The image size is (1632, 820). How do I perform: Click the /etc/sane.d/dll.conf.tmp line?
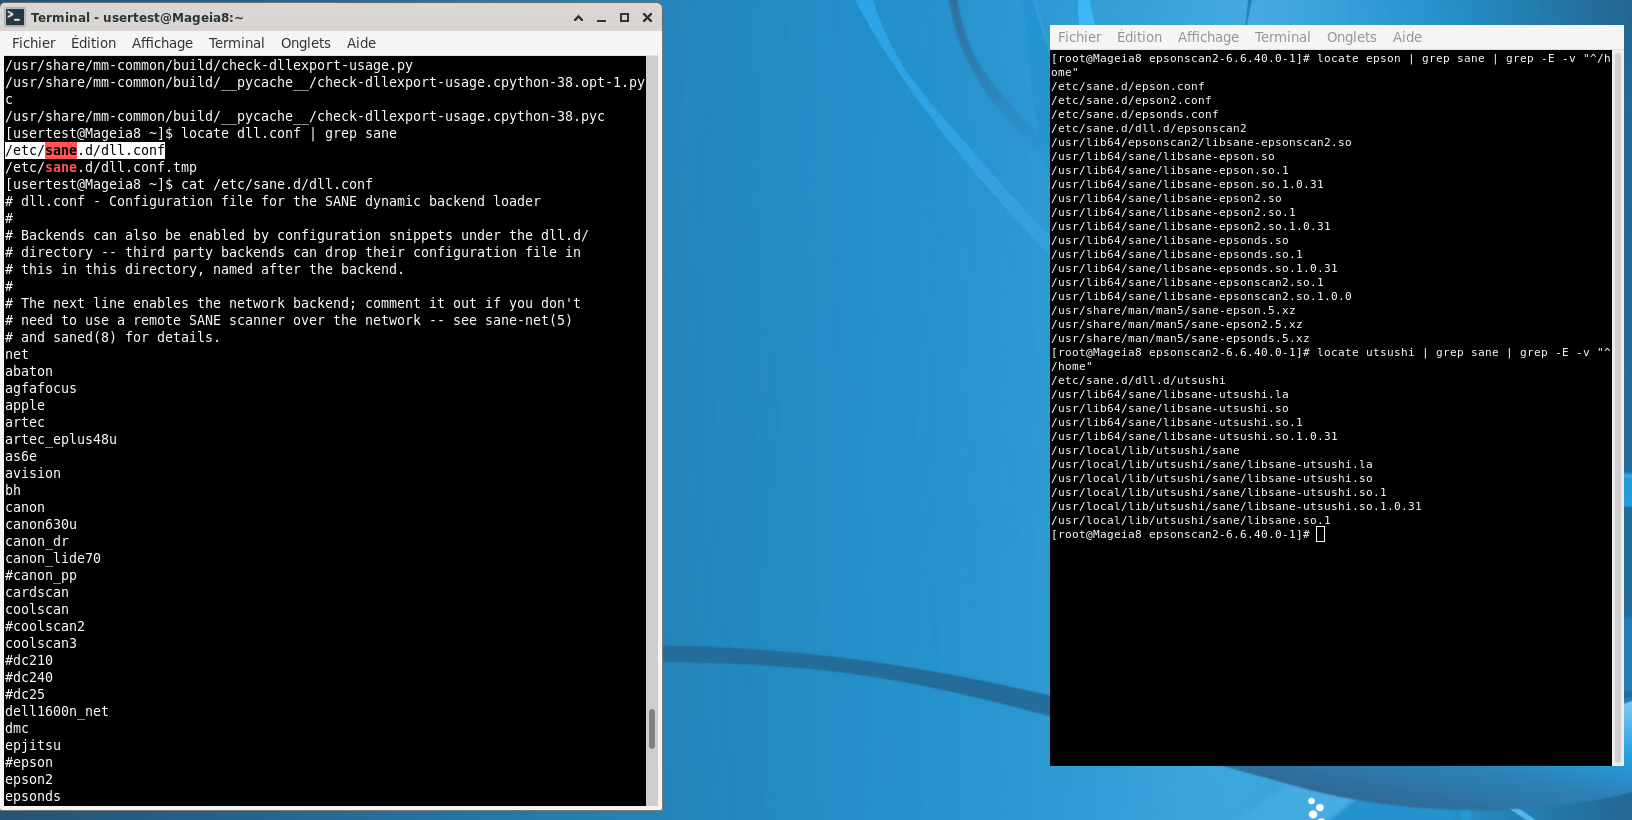[x=101, y=167]
